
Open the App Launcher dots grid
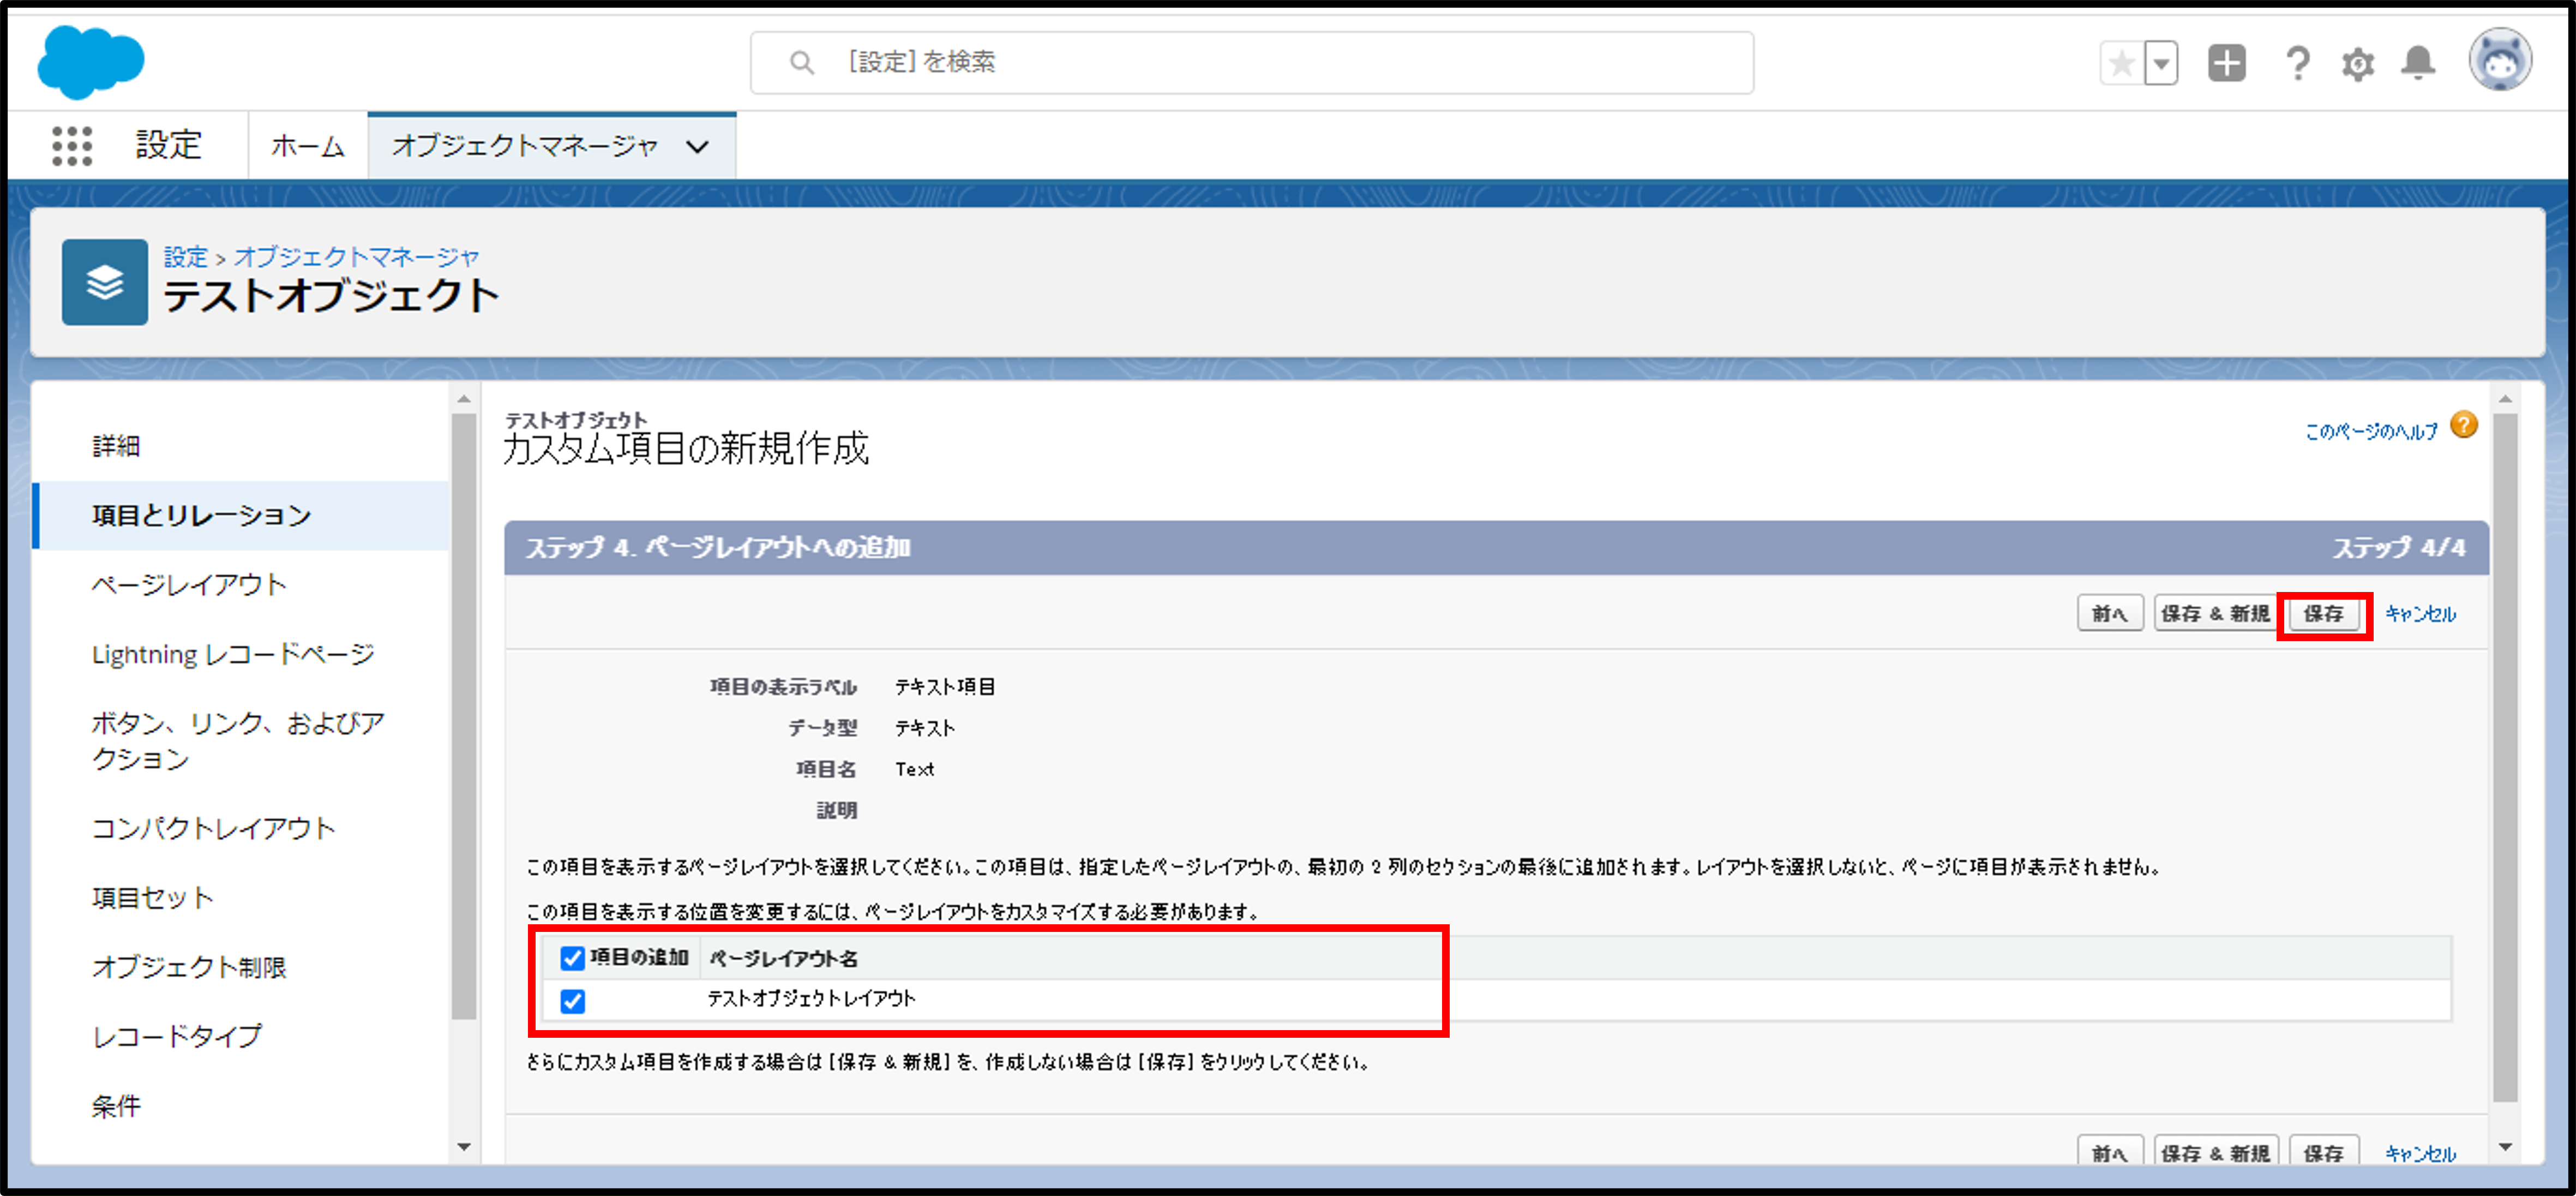point(72,146)
